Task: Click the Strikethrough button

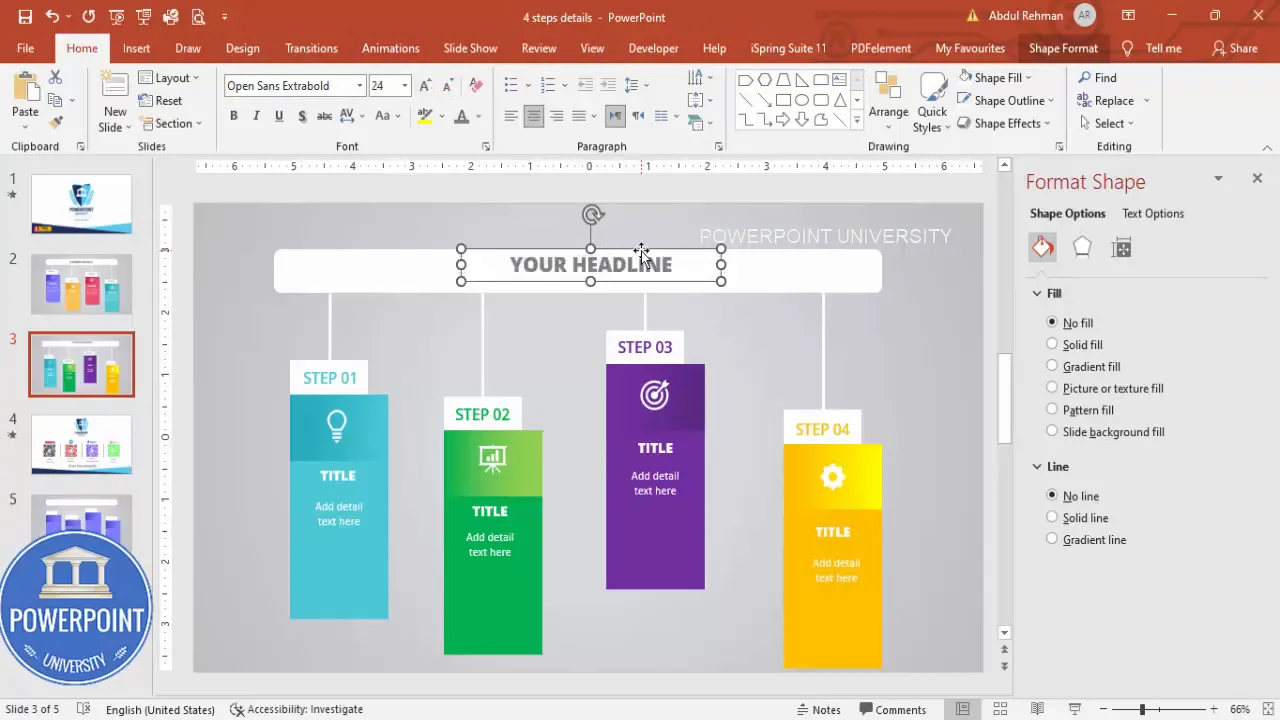Action: [x=324, y=116]
